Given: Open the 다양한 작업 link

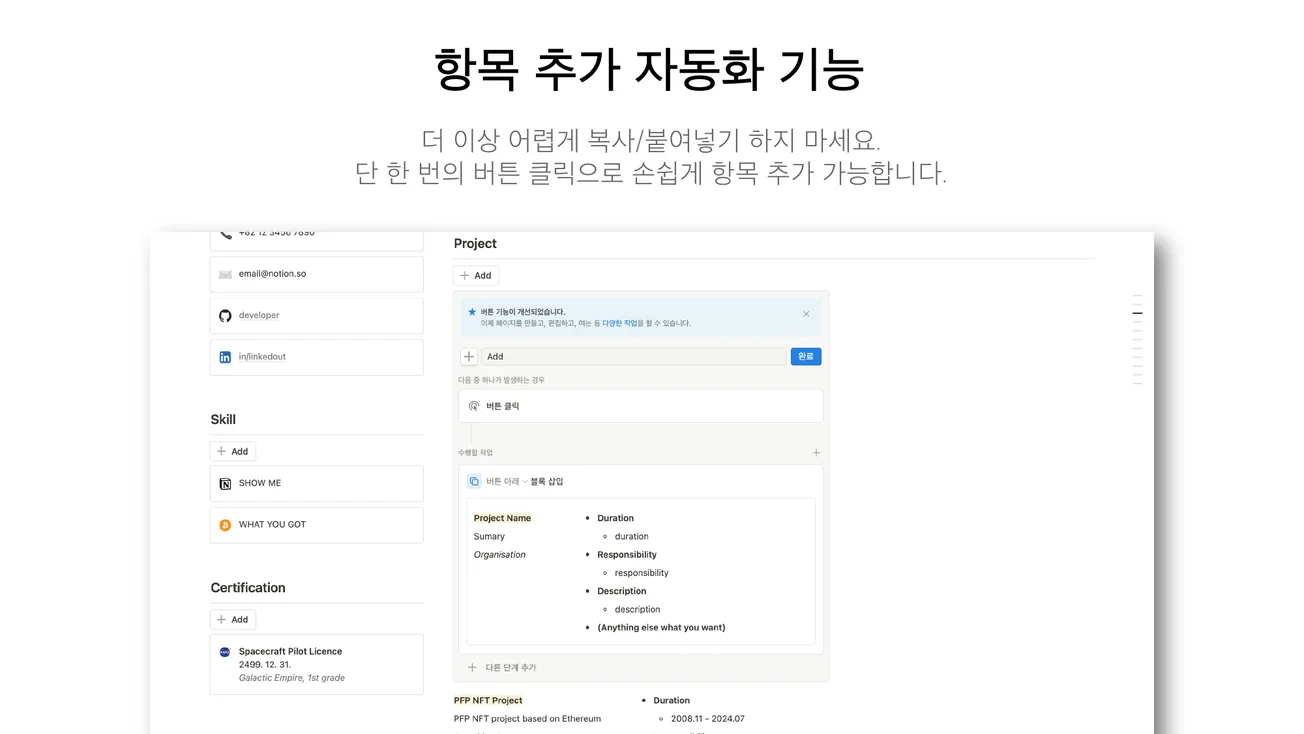Looking at the screenshot, I should tap(620, 323).
